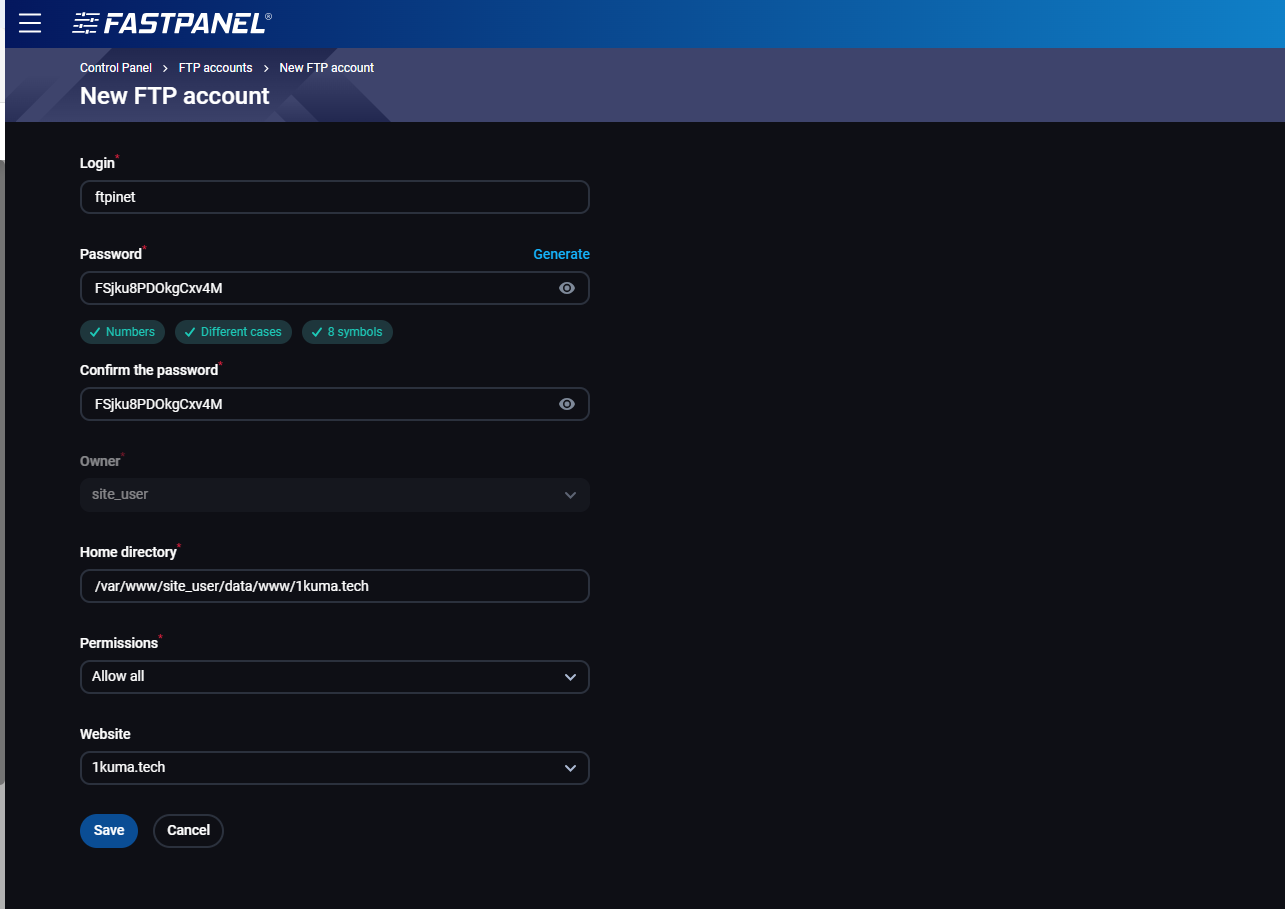The image size is (1285, 909).
Task: Click the Different cases requirement badge
Action: coord(233,332)
